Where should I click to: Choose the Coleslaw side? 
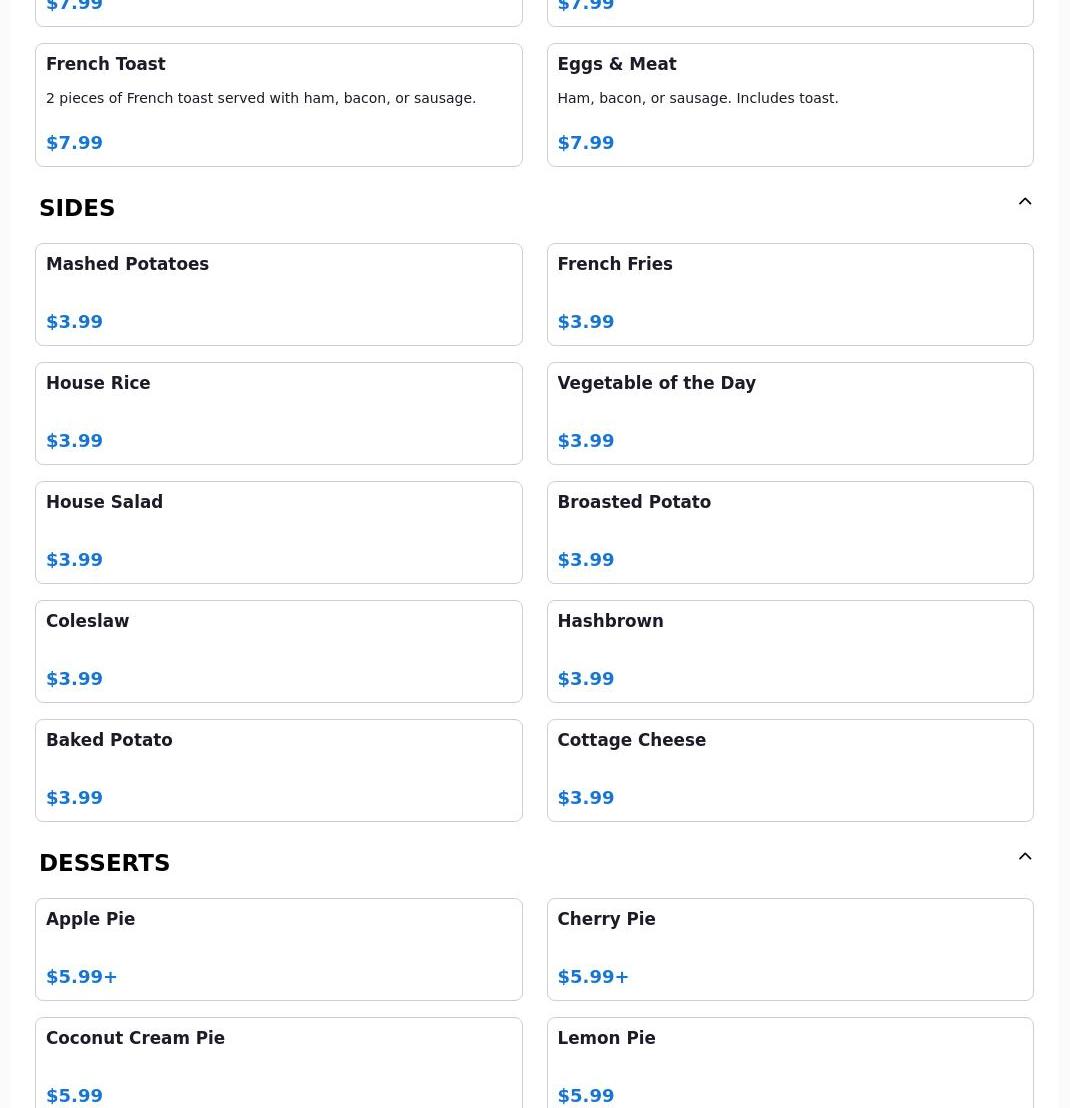coord(278,651)
